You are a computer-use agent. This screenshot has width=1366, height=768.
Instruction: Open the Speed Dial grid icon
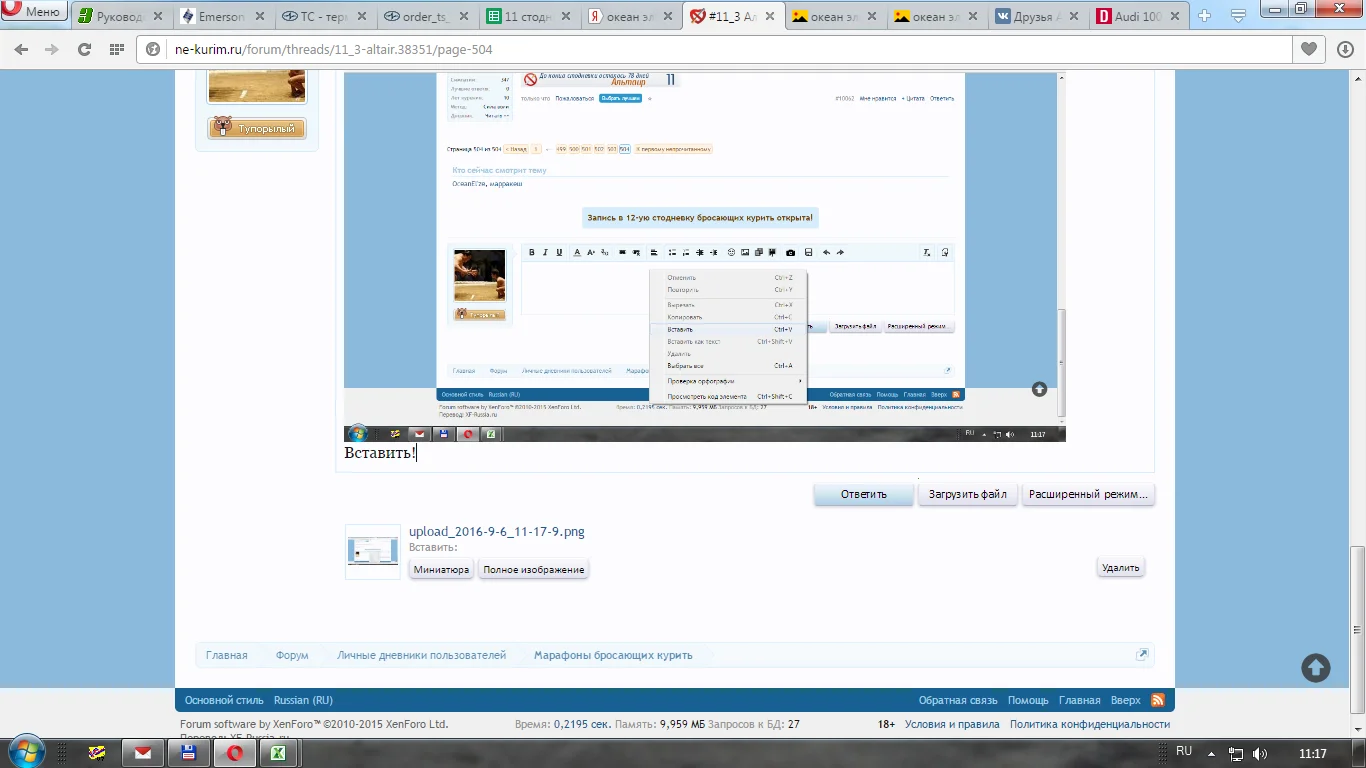(x=116, y=50)
